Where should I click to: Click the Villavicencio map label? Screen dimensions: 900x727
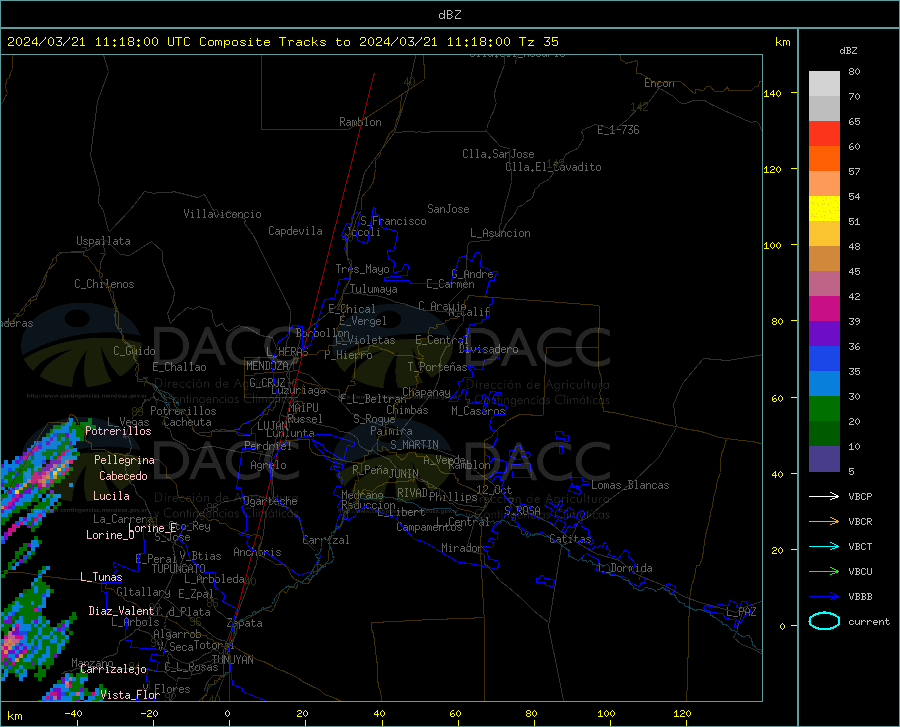coord(222,214)
